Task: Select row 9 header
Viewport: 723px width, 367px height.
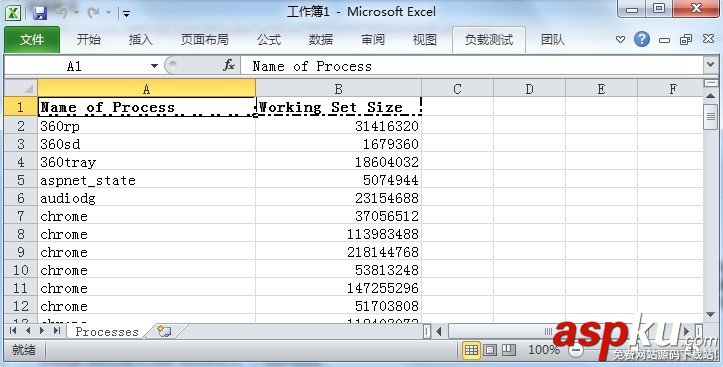Action: (x=21, y=252)
